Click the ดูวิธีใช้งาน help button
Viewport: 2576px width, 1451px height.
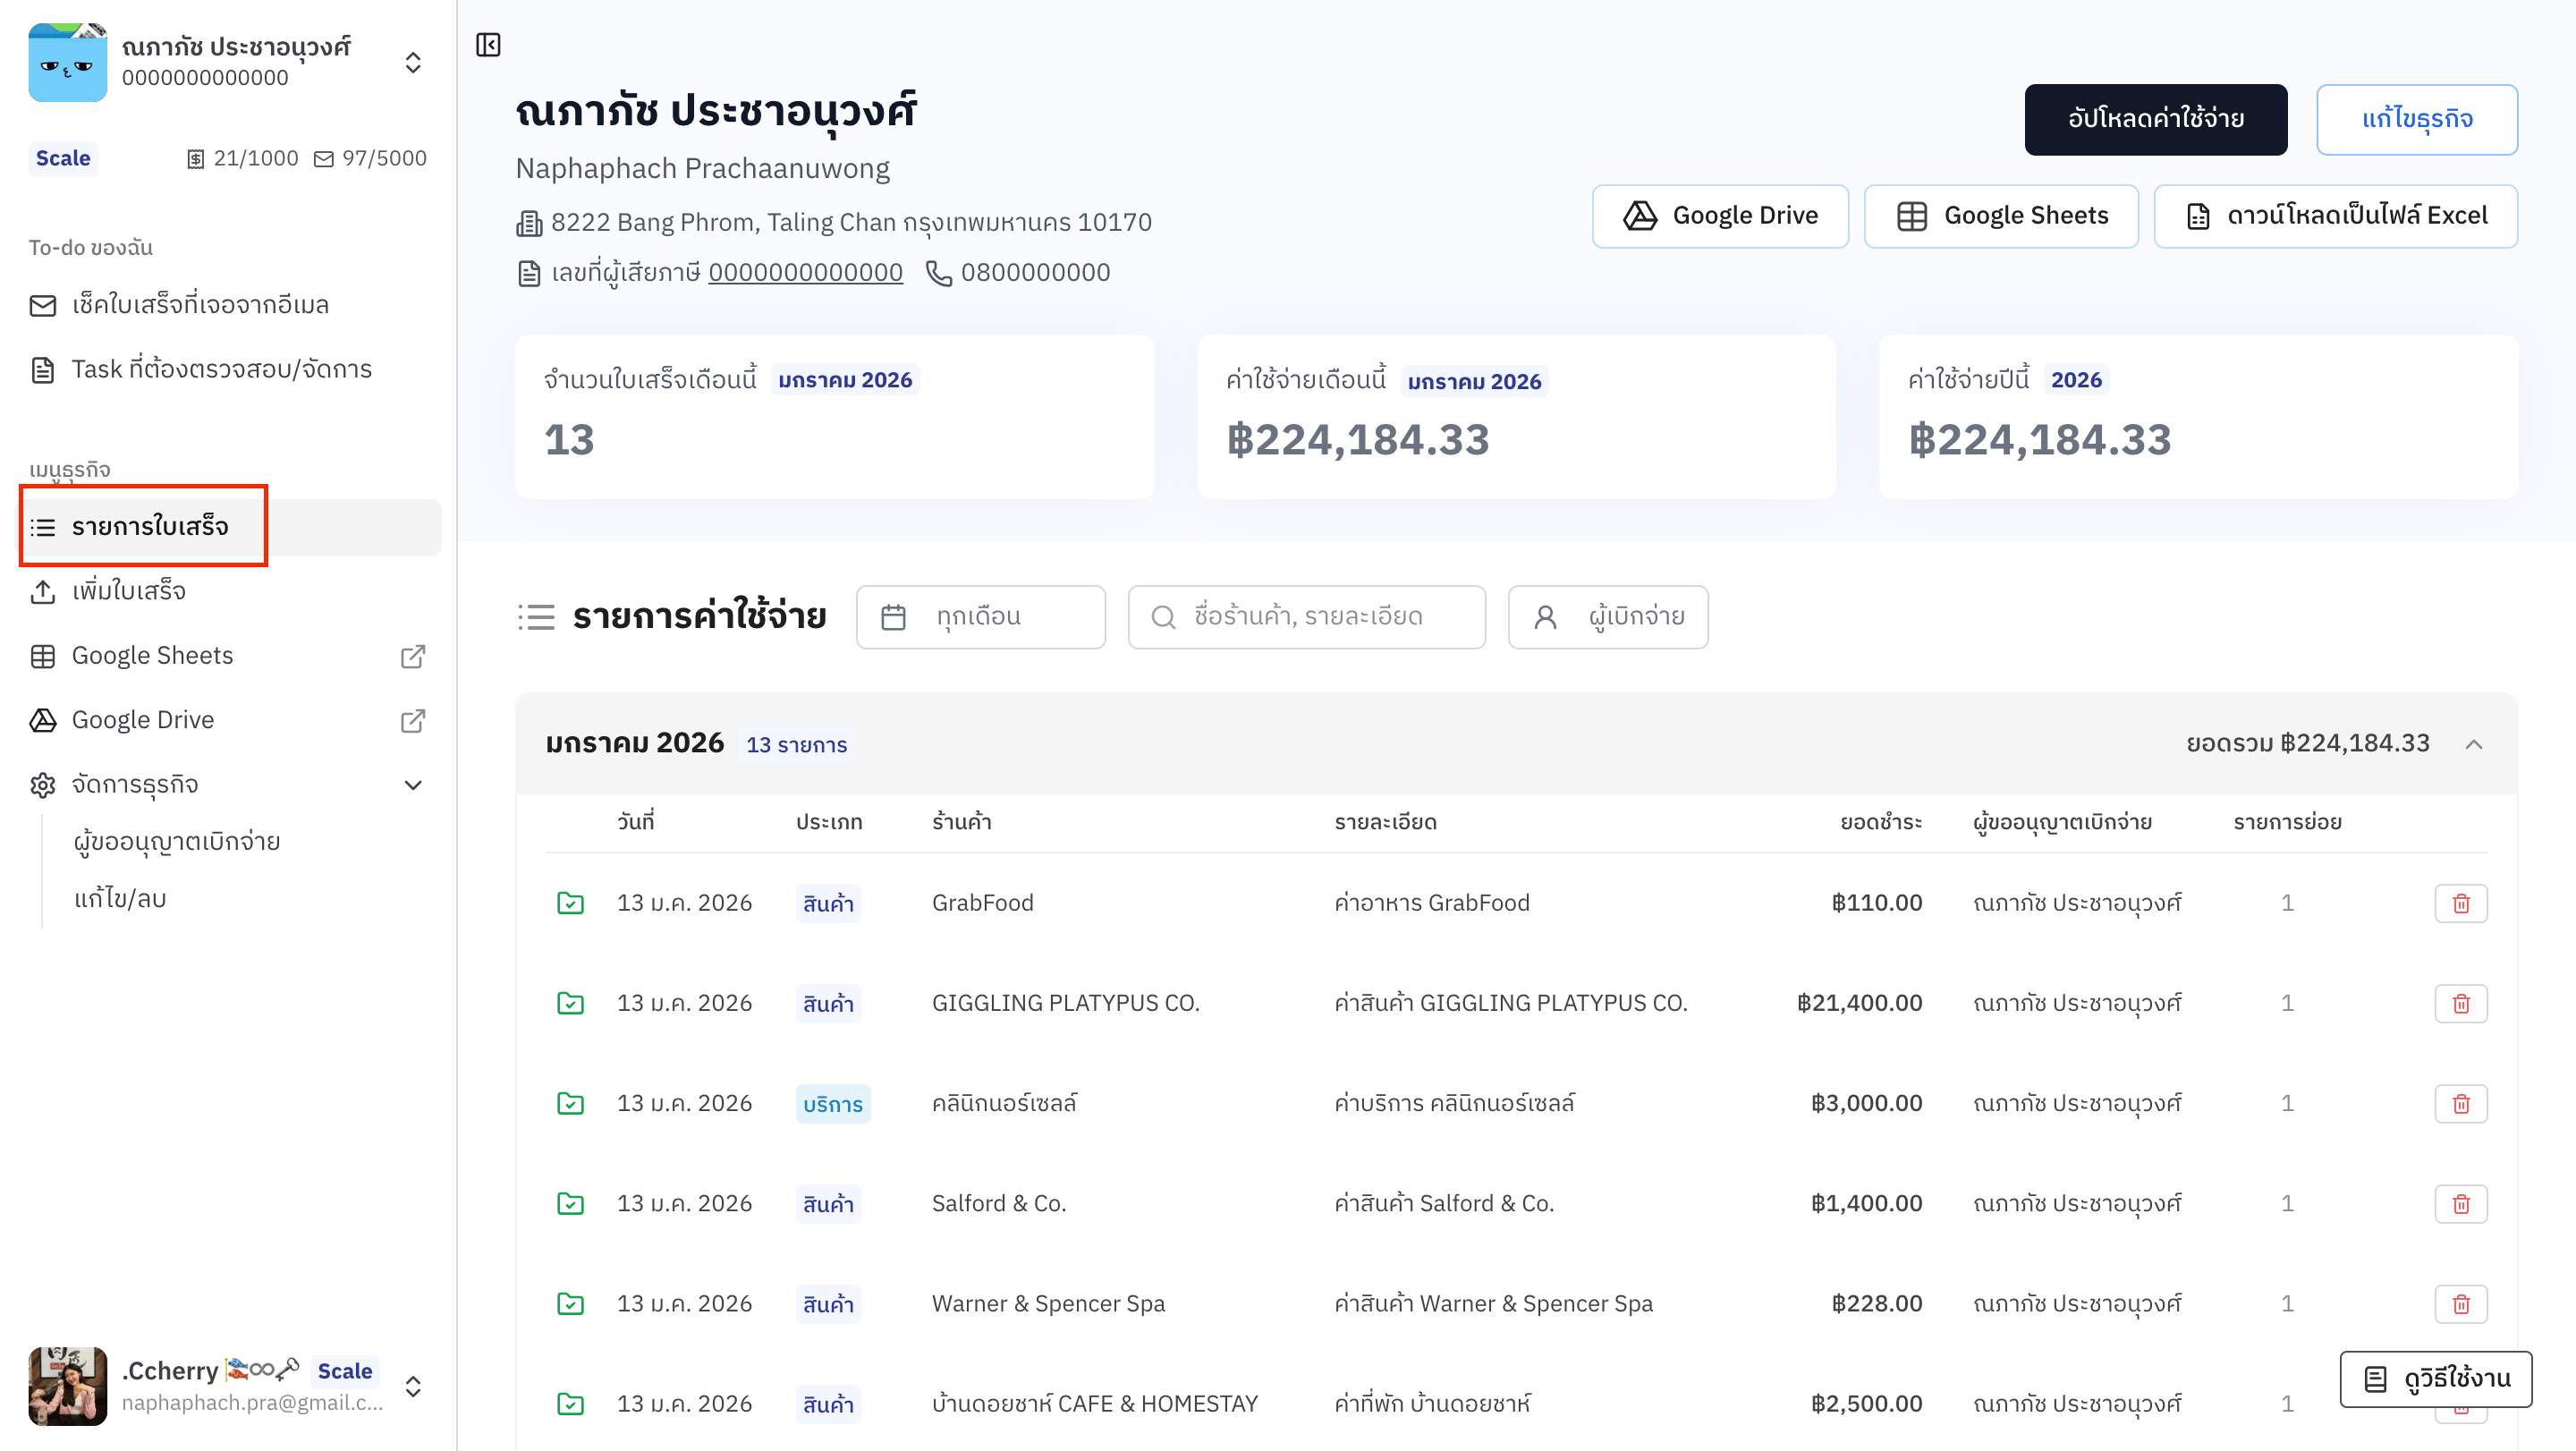coord(2435,1378)
